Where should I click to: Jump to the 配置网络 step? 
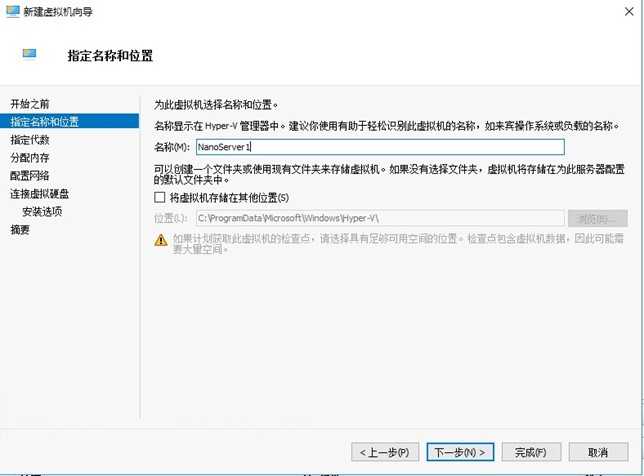30,176
